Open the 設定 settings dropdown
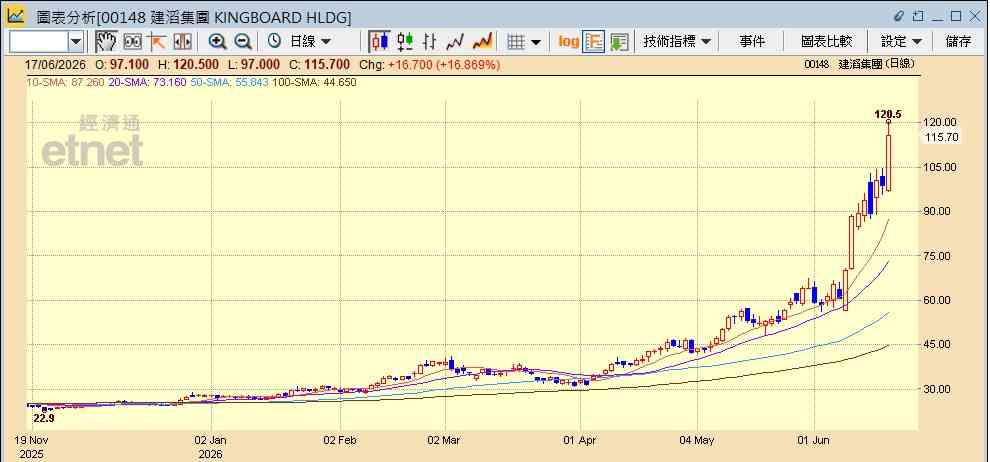Viewport: 990px width, 462px height. [901, 42]
